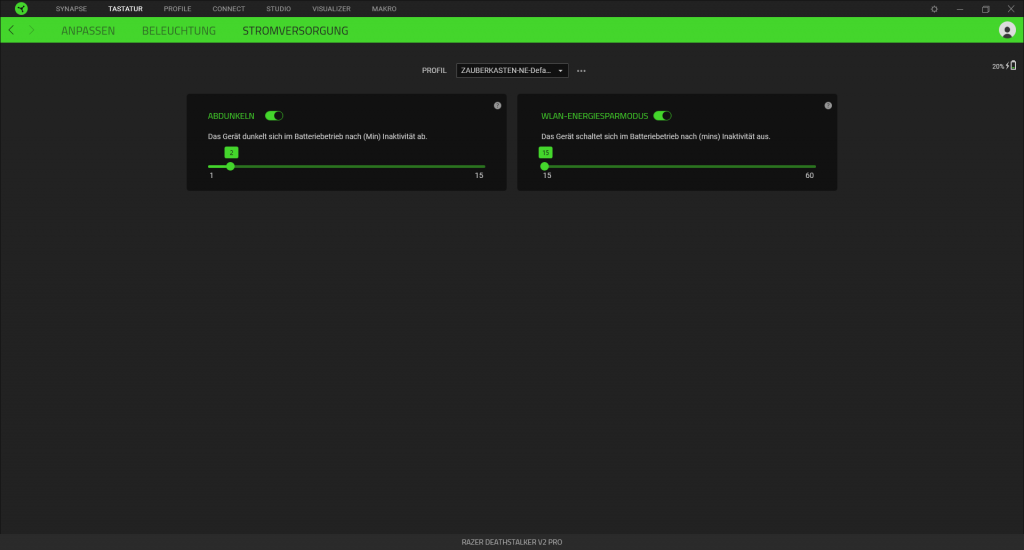Close the Razer Synapse window

[x=1011, y=9]
